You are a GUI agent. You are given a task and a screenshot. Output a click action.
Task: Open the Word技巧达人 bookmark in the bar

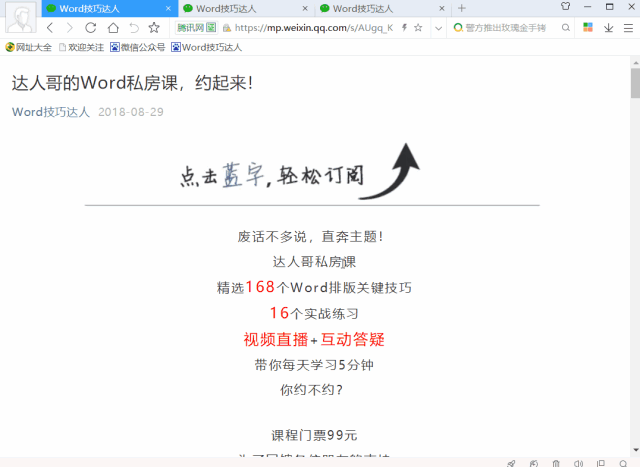click(207, 47)
